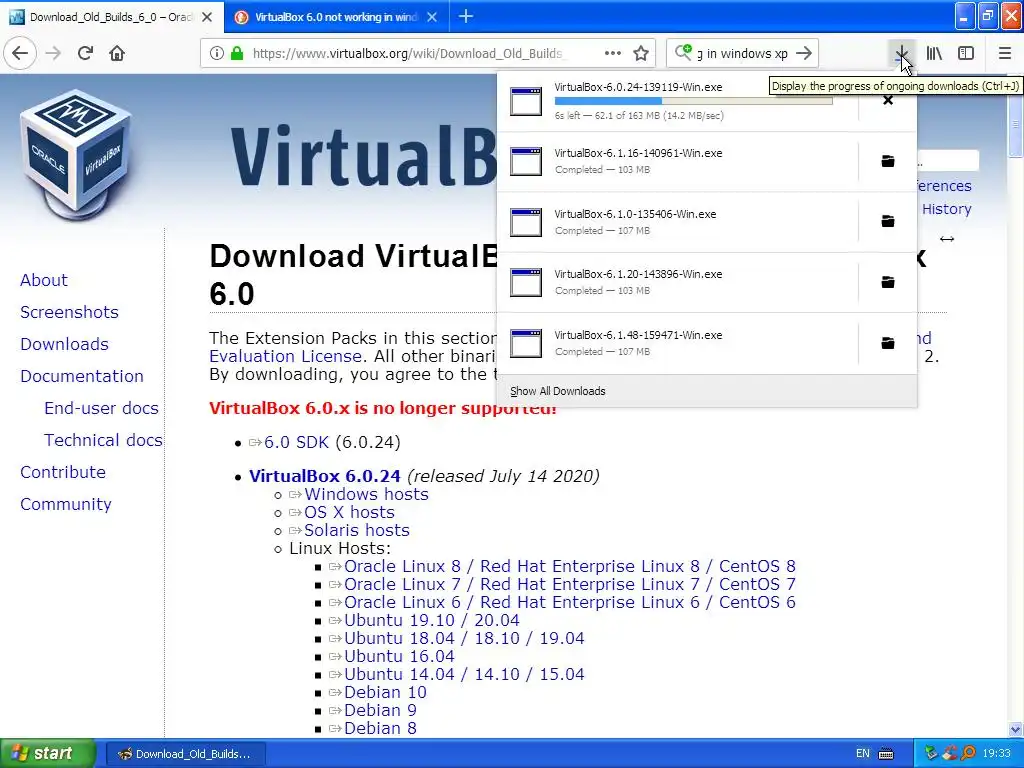The image size is (1024, 768).
Task: Click the on-screen keyboard tray icon
Action: coord(886,754)
